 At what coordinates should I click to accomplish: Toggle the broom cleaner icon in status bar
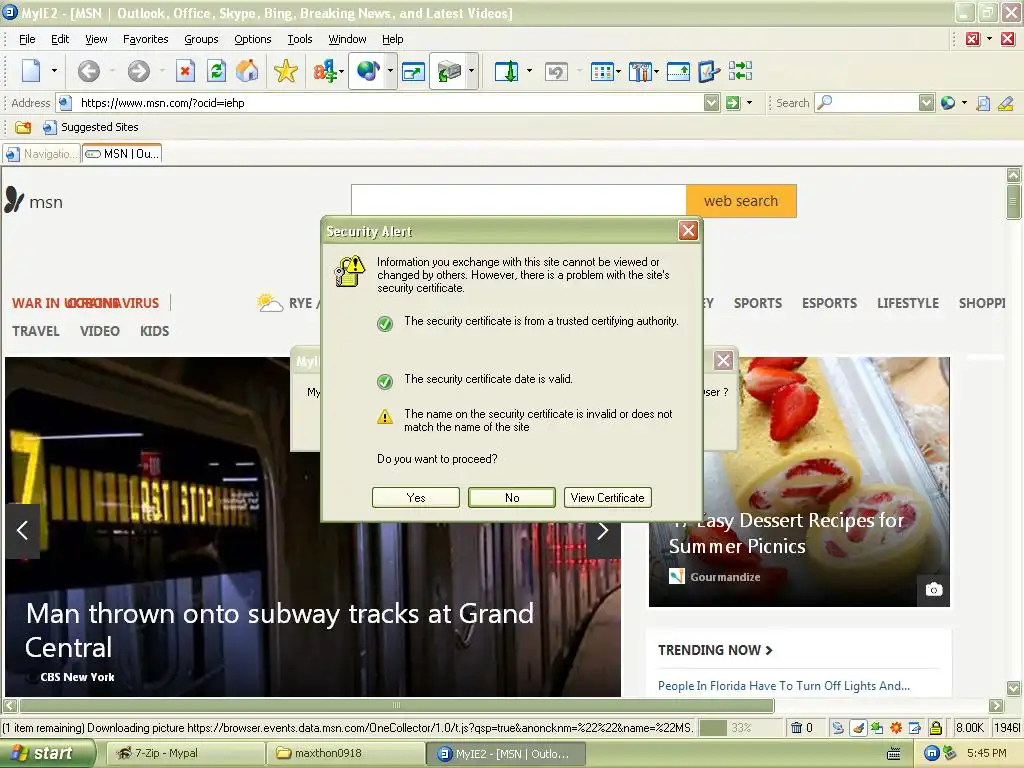tap(857, 728)
